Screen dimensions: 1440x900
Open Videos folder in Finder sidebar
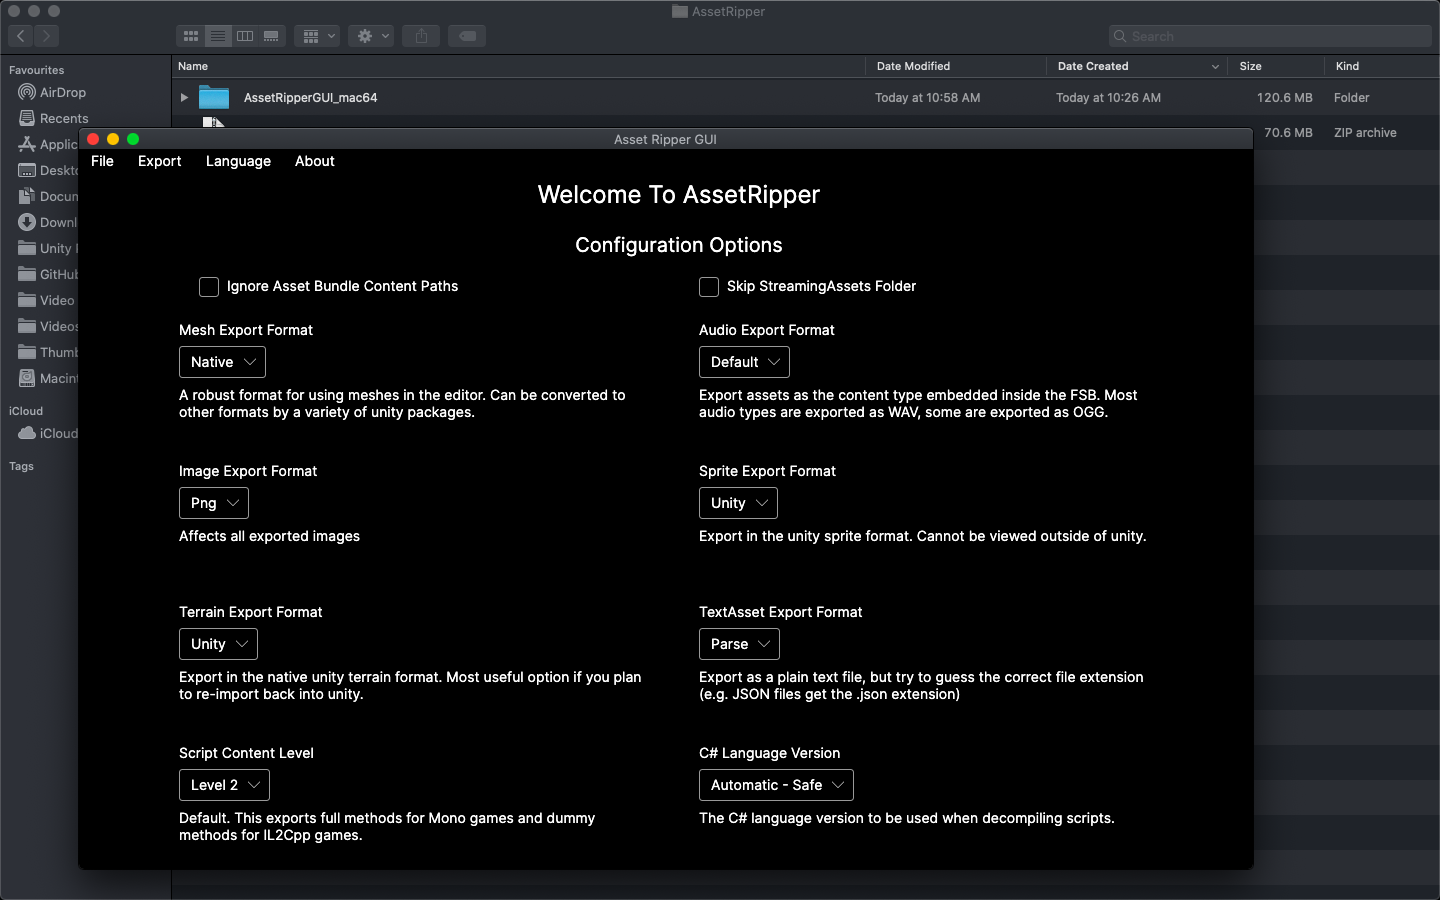point(47,326)
